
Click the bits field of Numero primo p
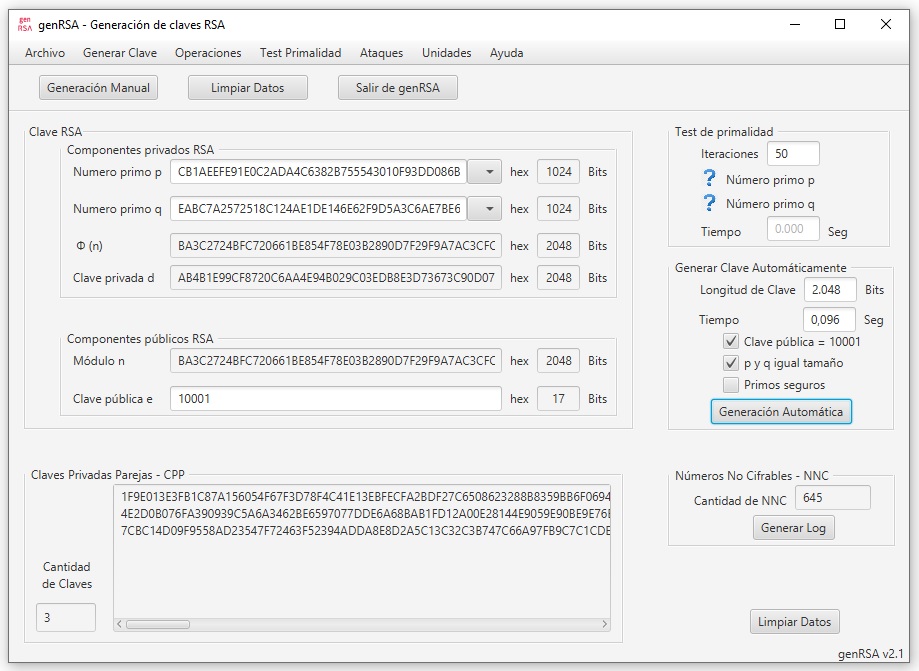559,172
